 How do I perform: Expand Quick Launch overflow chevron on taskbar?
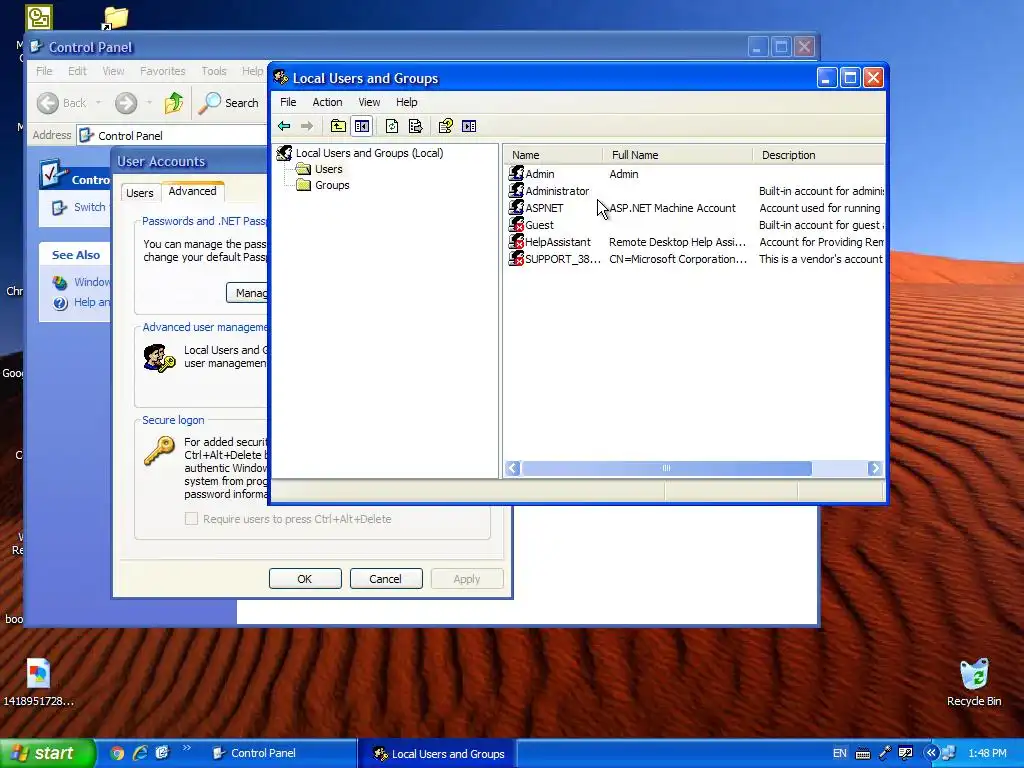coord(186,748)
